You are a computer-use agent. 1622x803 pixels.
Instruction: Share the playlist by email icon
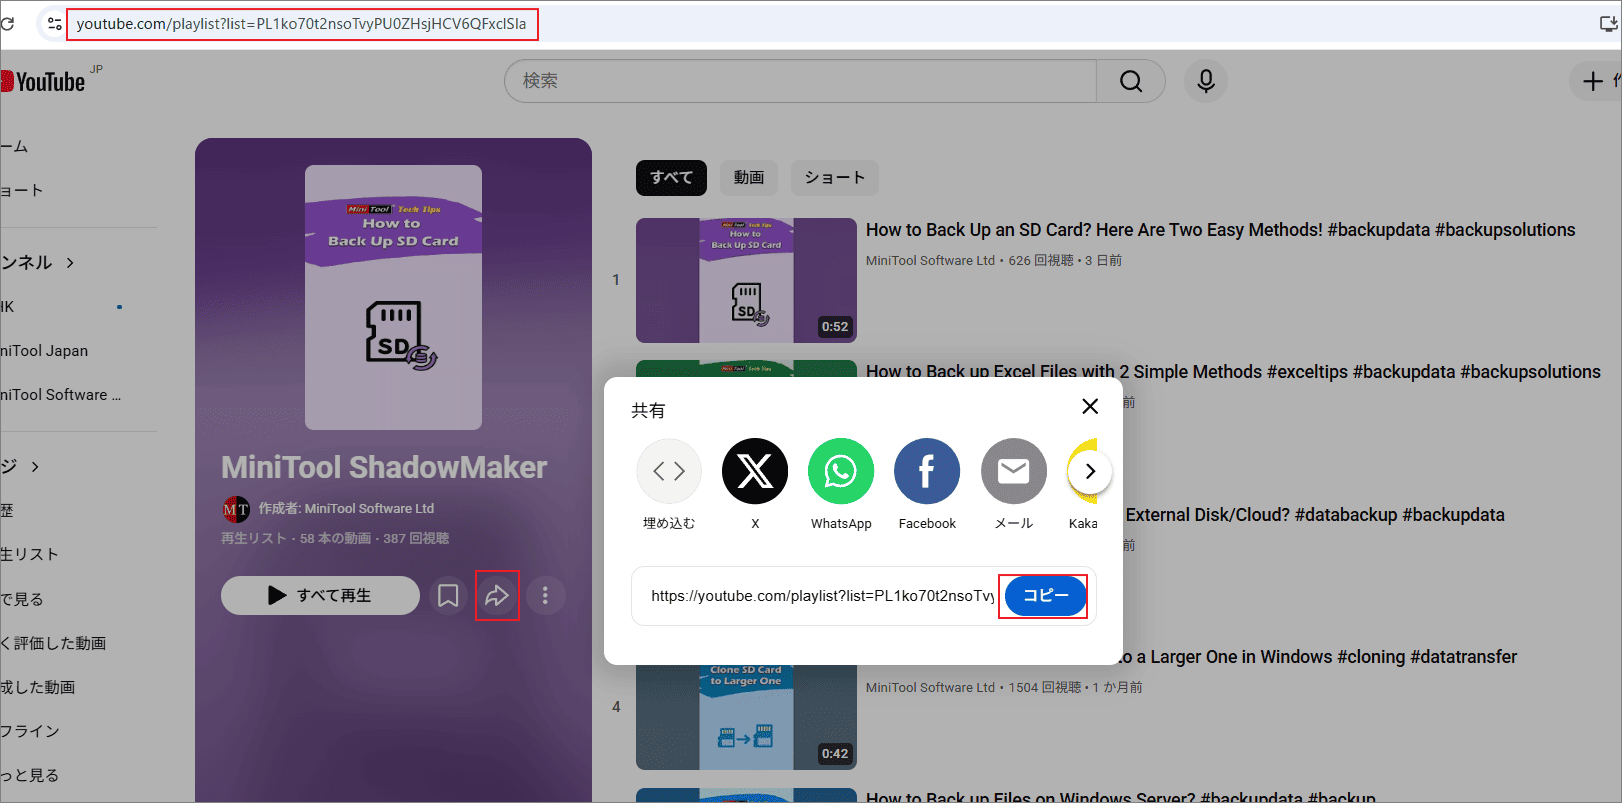[1014, 471]
